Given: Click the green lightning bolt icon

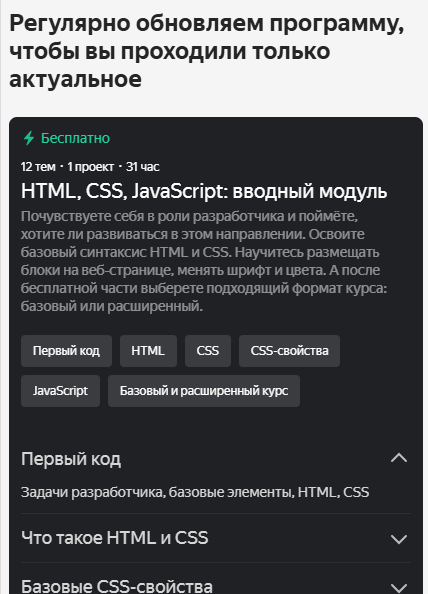Looking at the screenshot, I should (29, 138).
